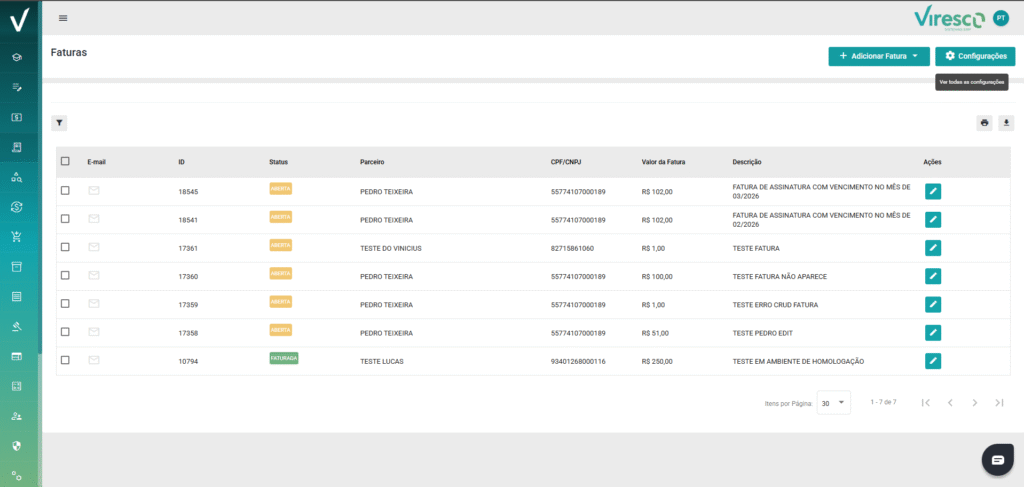Check the box for invoice 18541
Image resolution: width=1024 pixels, height=487 pixels.
pyautogui.click(x=65, y=219)
